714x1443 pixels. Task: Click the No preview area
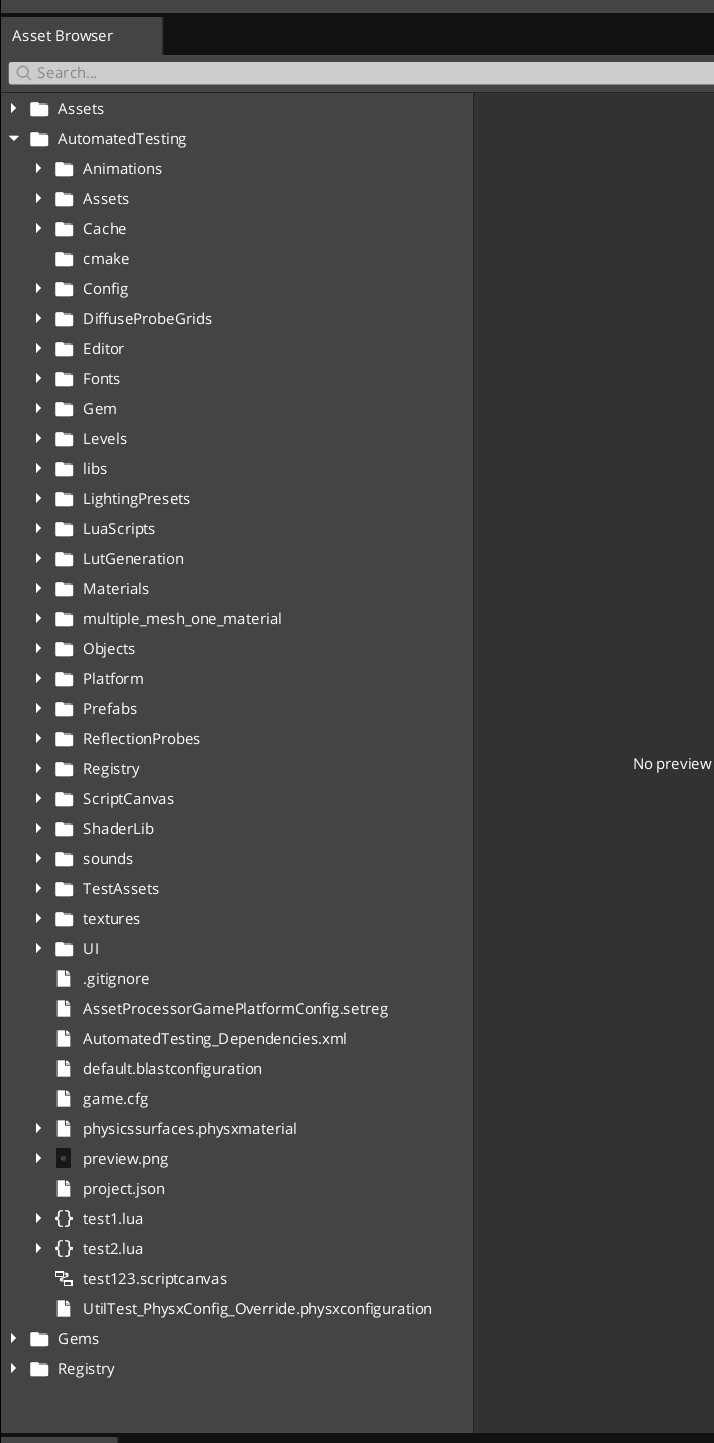(670, 763)
